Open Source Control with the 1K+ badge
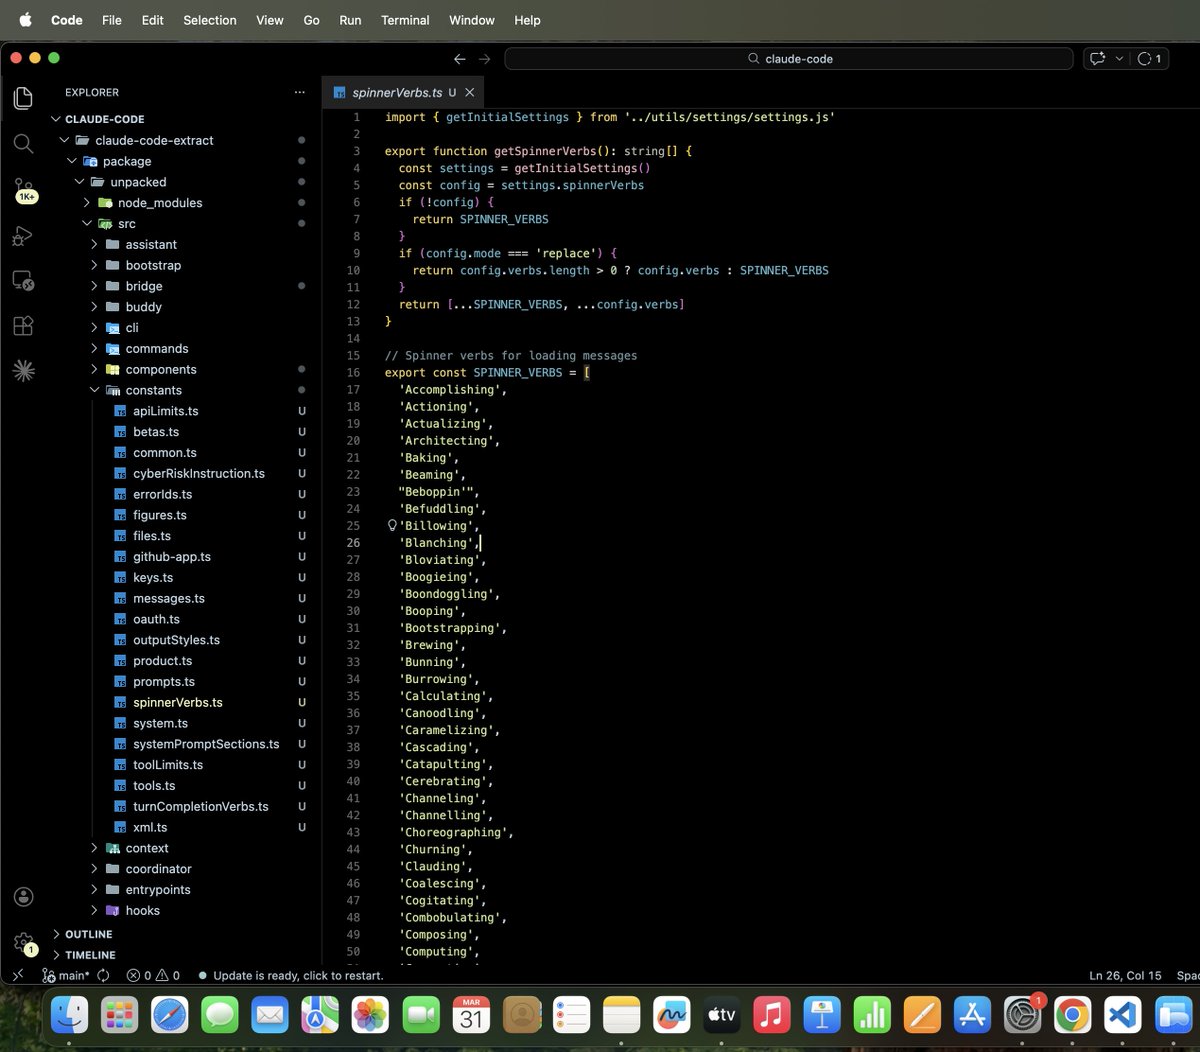Screen dimensions: 1200x1052 pyautogui.click(x=23, y=190)
